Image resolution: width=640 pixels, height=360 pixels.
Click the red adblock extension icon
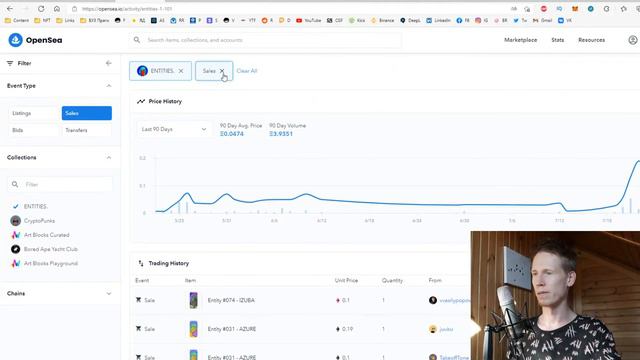(x=544, y=9)
